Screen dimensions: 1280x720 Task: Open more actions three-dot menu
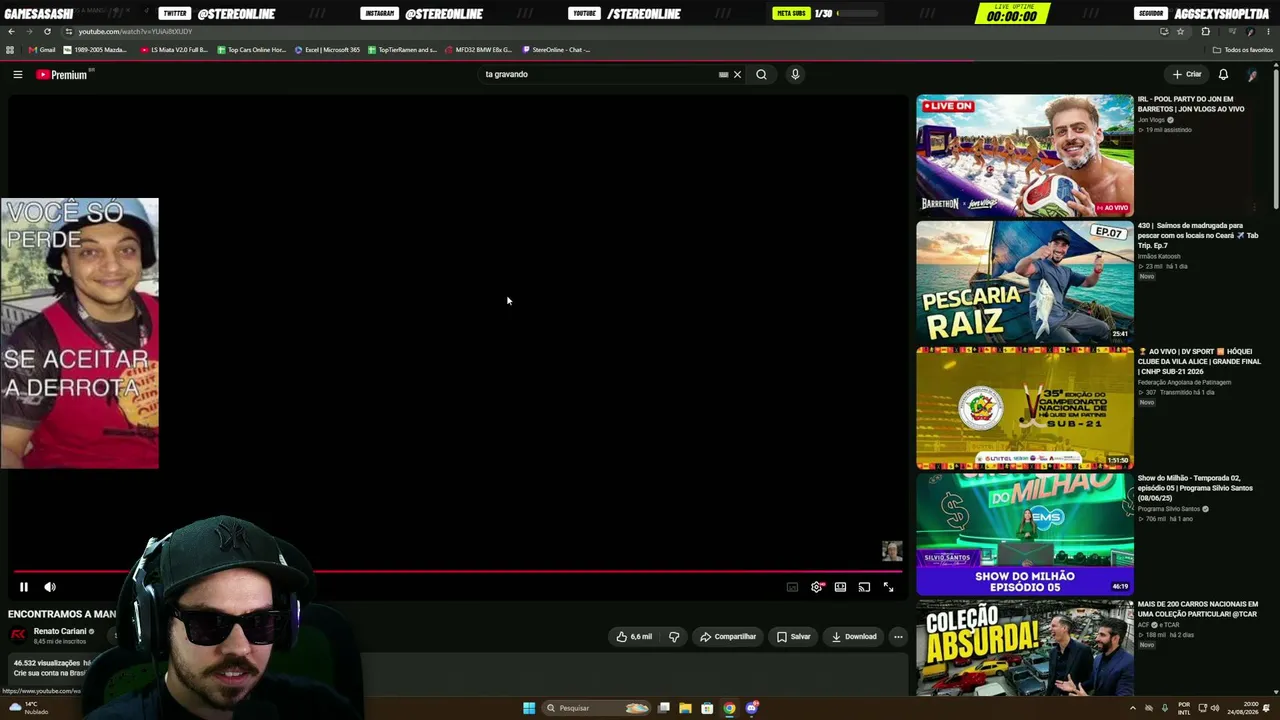(x=898, y=636)
